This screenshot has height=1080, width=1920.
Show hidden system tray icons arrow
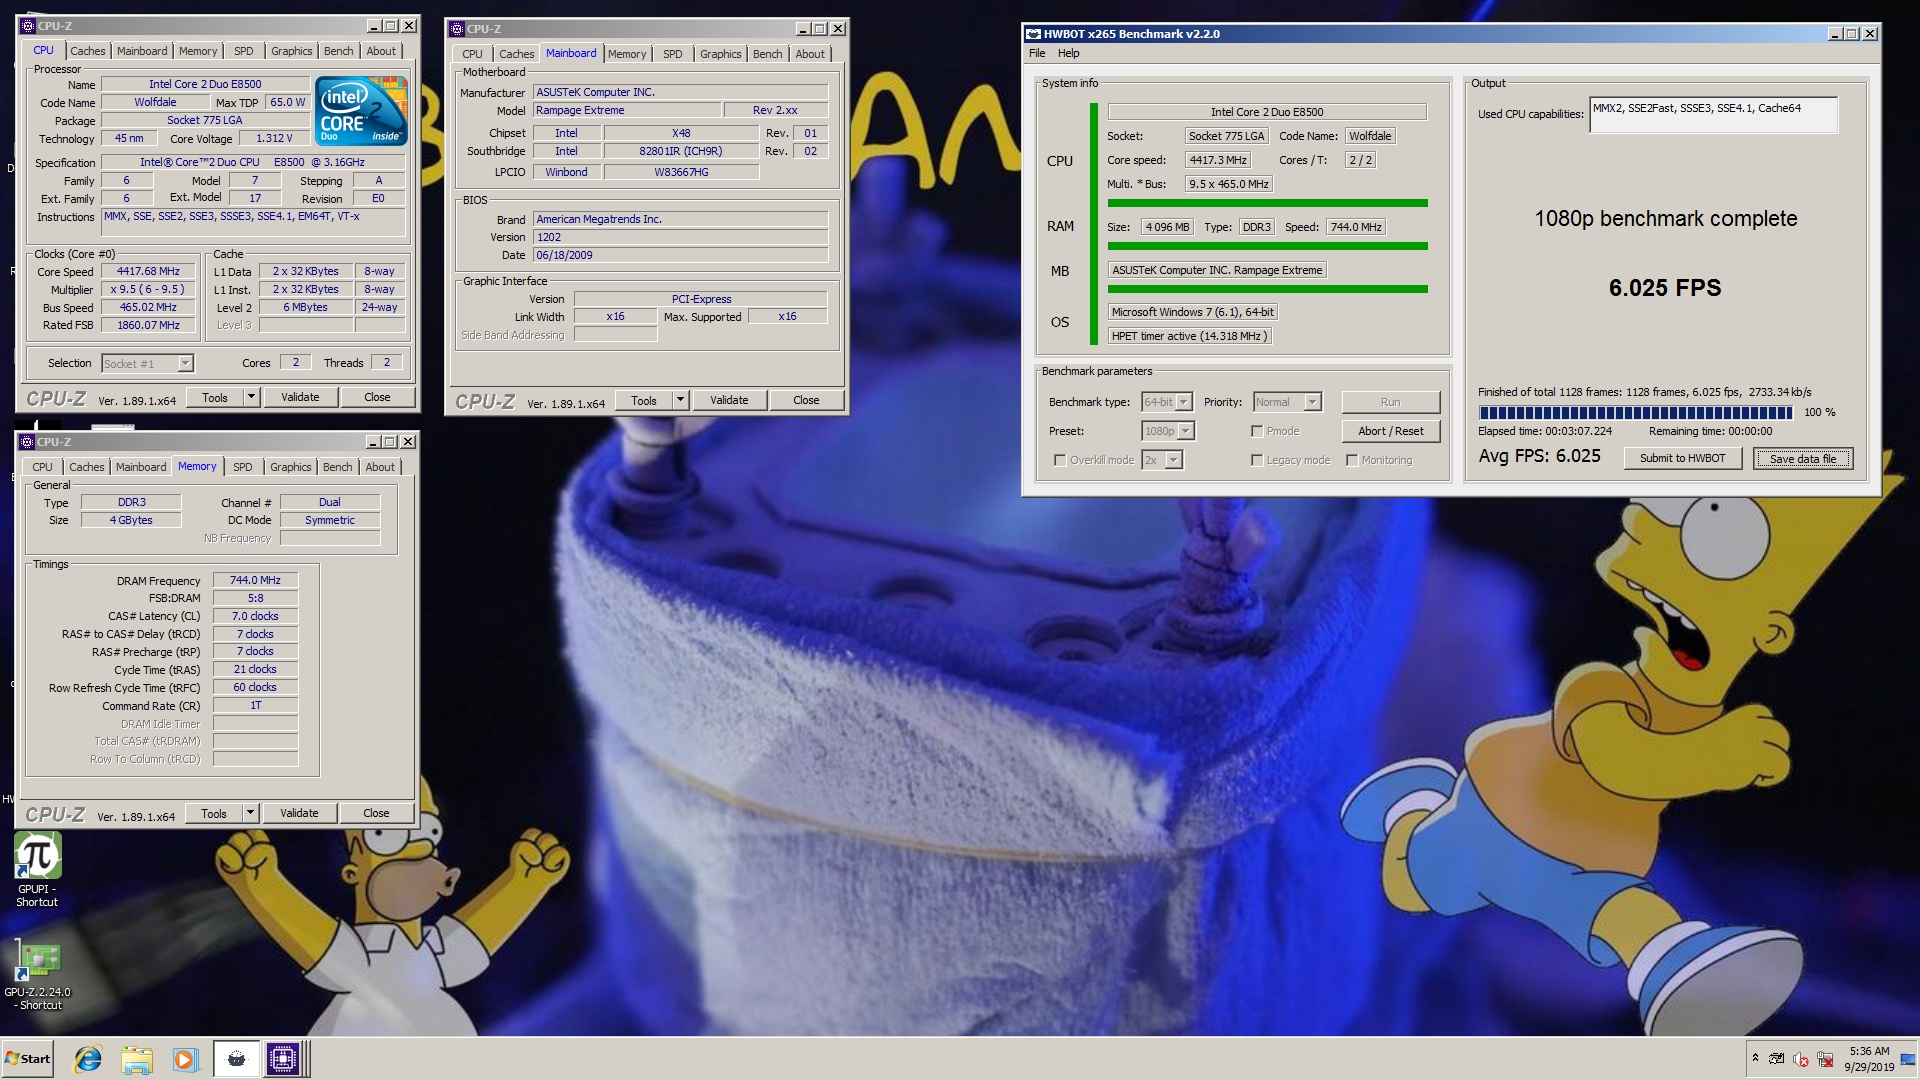click(x=1755, y=1058)
